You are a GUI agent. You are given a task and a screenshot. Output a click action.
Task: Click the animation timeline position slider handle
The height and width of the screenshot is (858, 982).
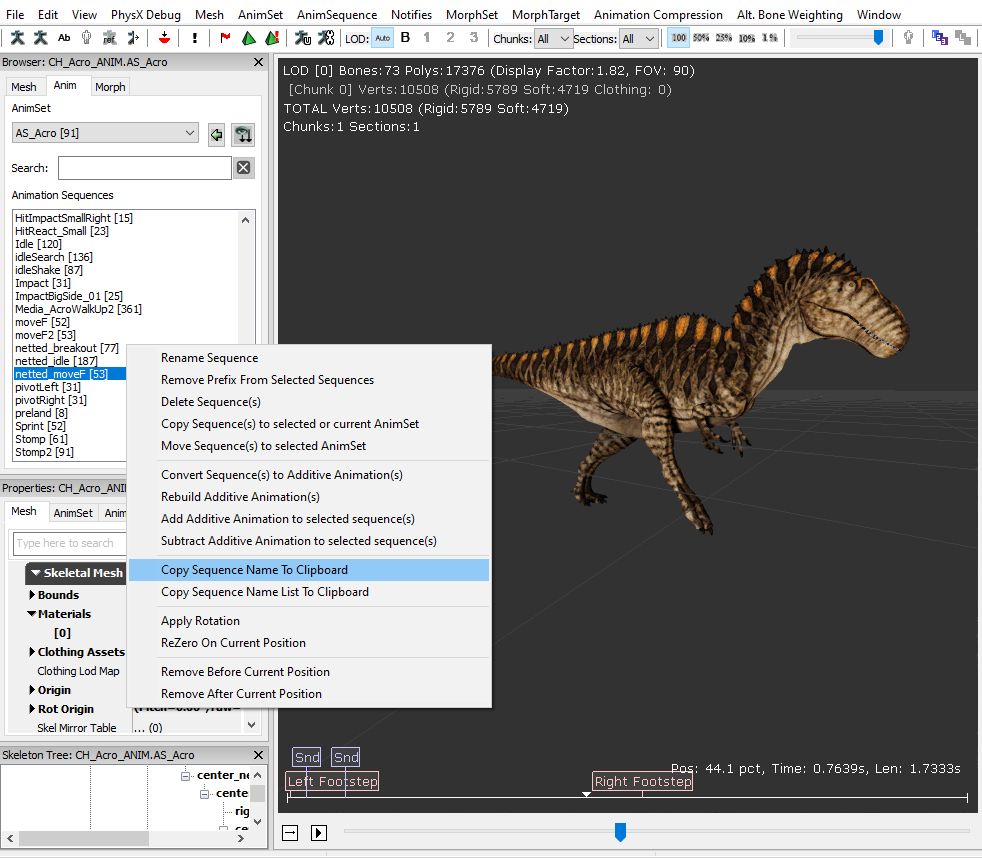click(x=620, y=831)
